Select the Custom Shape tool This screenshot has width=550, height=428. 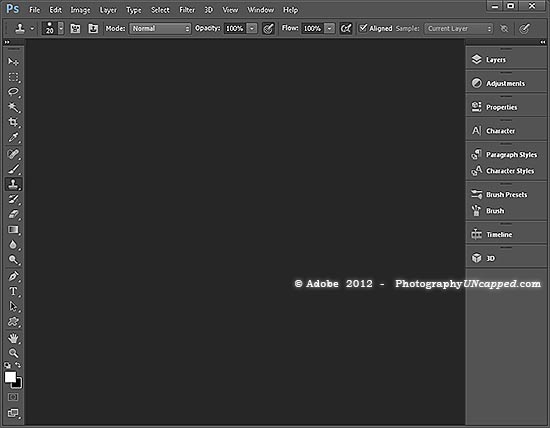pyautogui.click(x=13, y=322)
